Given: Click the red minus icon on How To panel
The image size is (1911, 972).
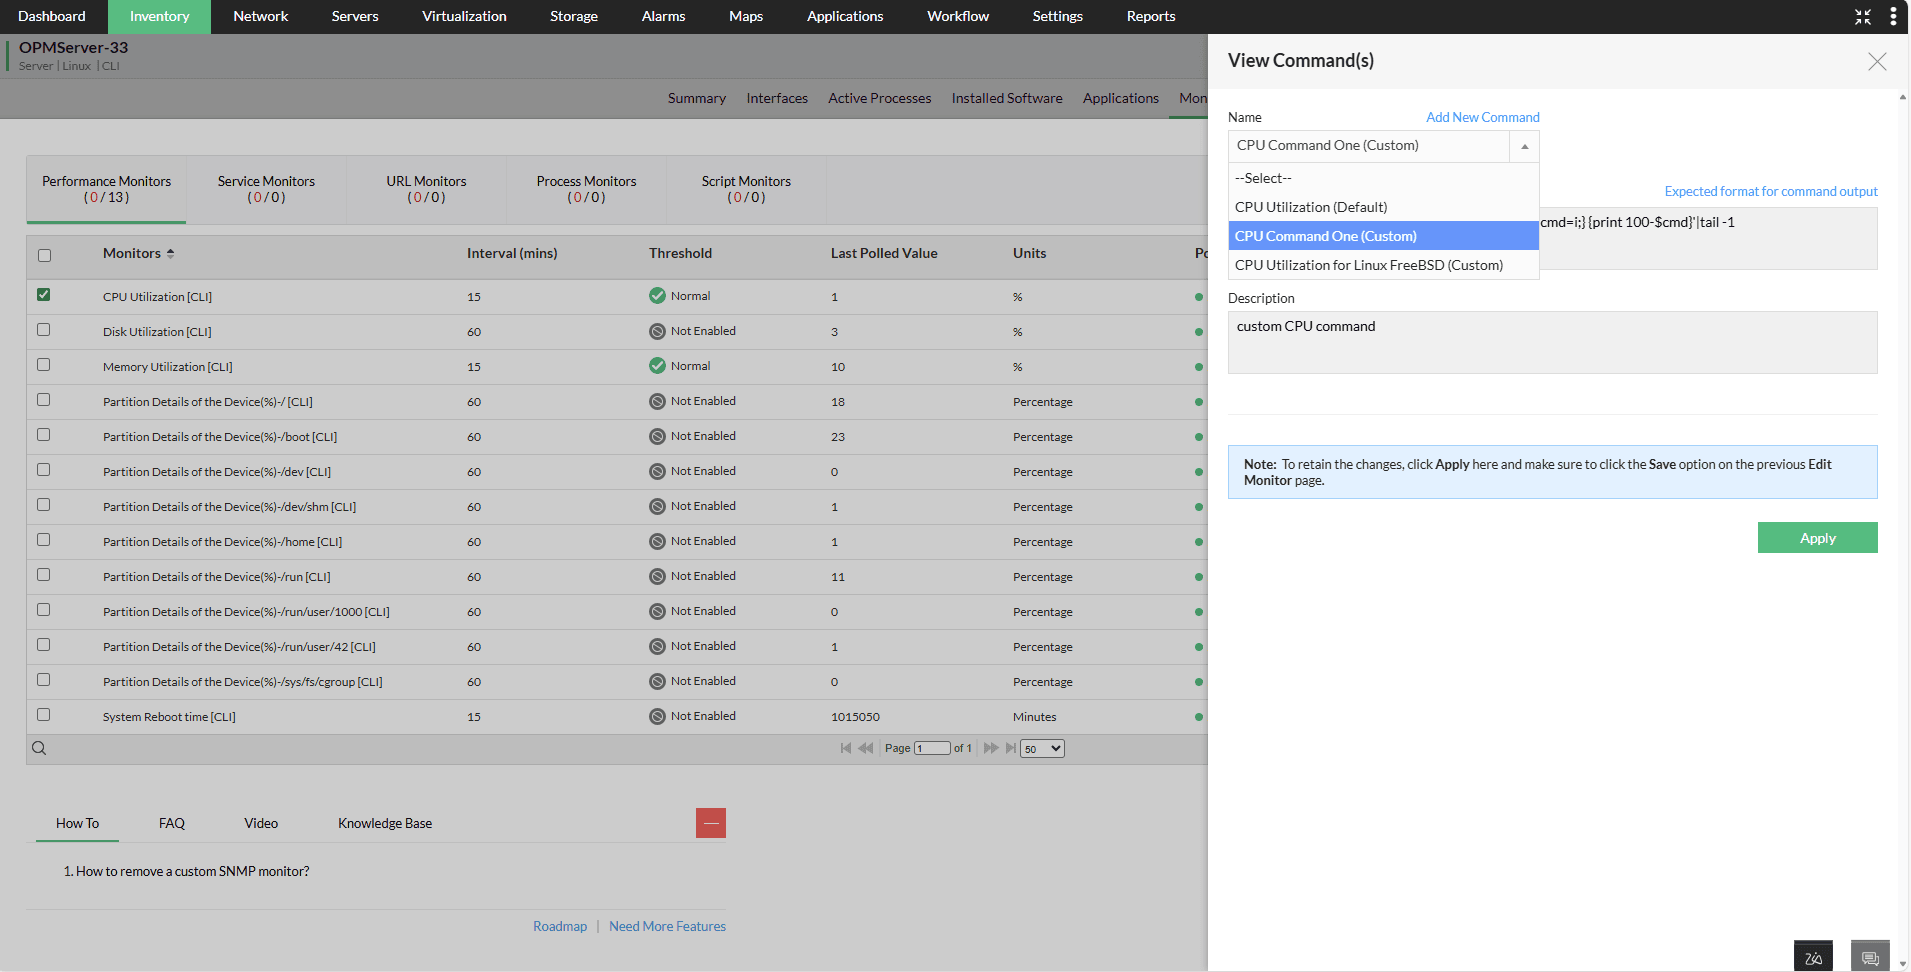Looking at the screenshot, I should point(711,822).
